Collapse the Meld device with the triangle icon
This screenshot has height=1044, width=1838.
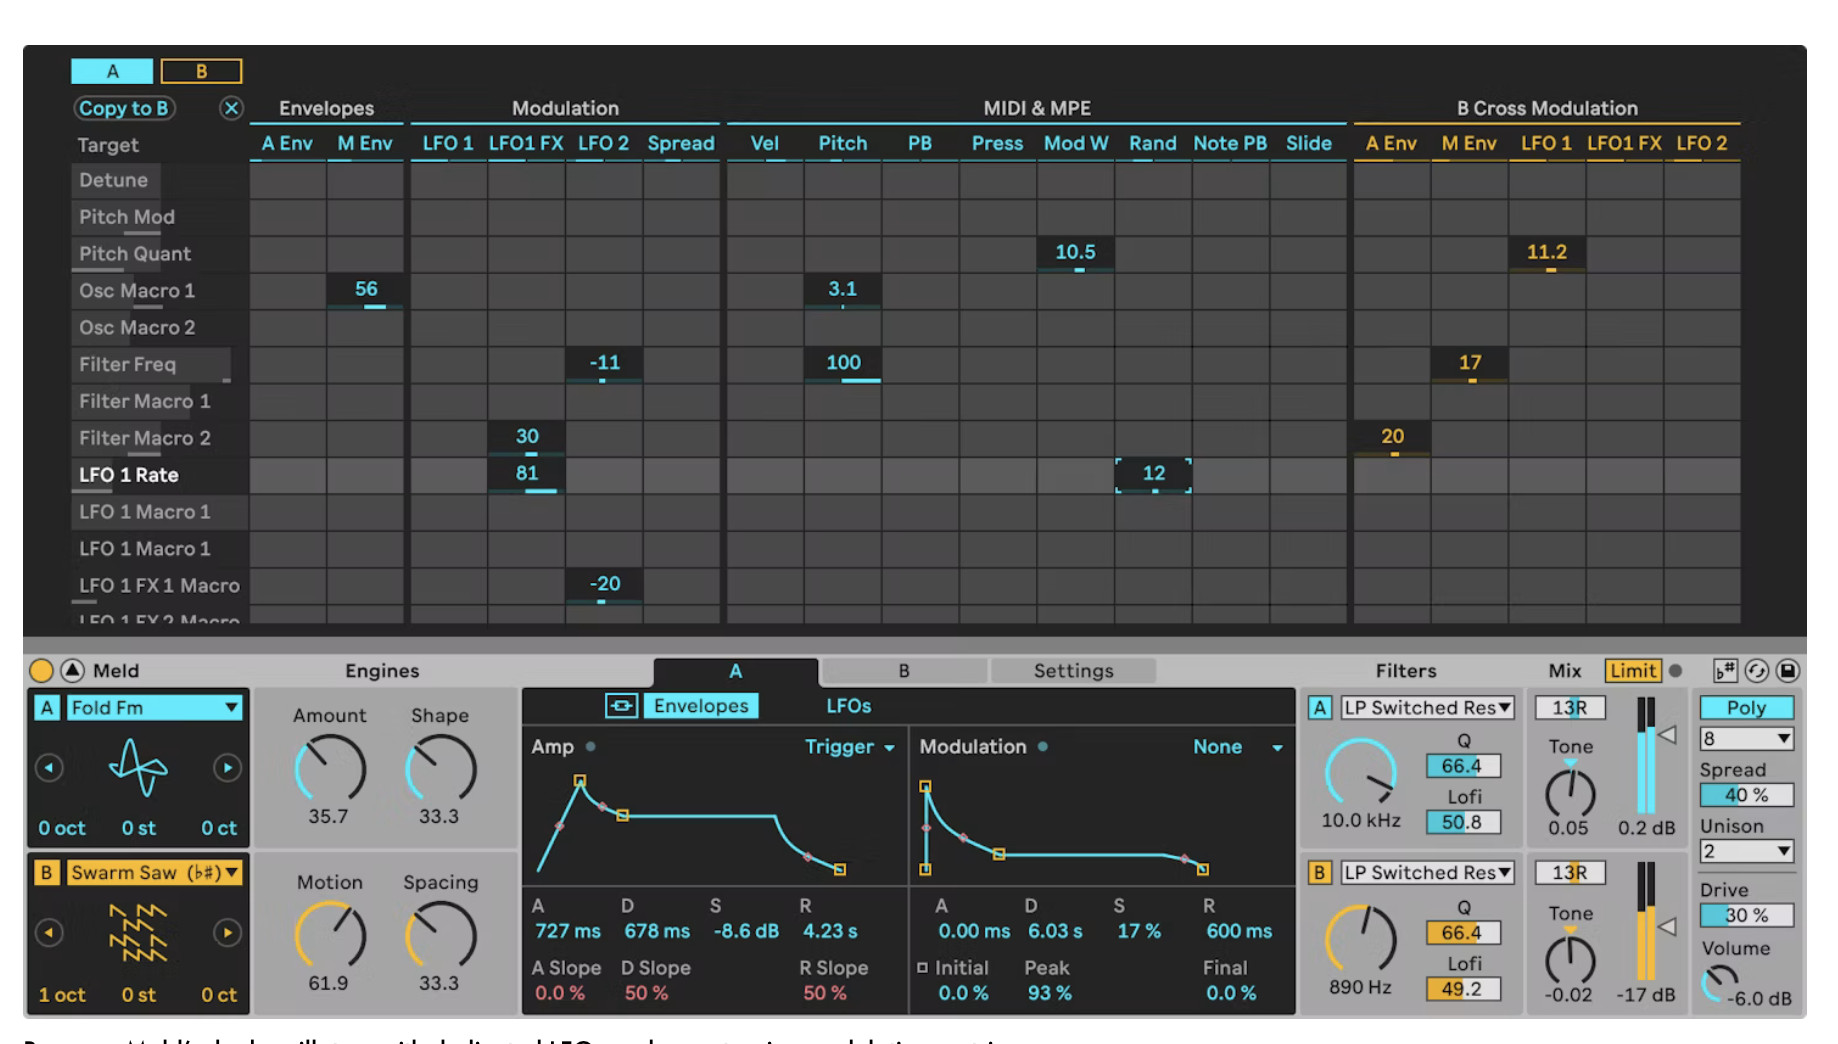click(x=73, y=670)
